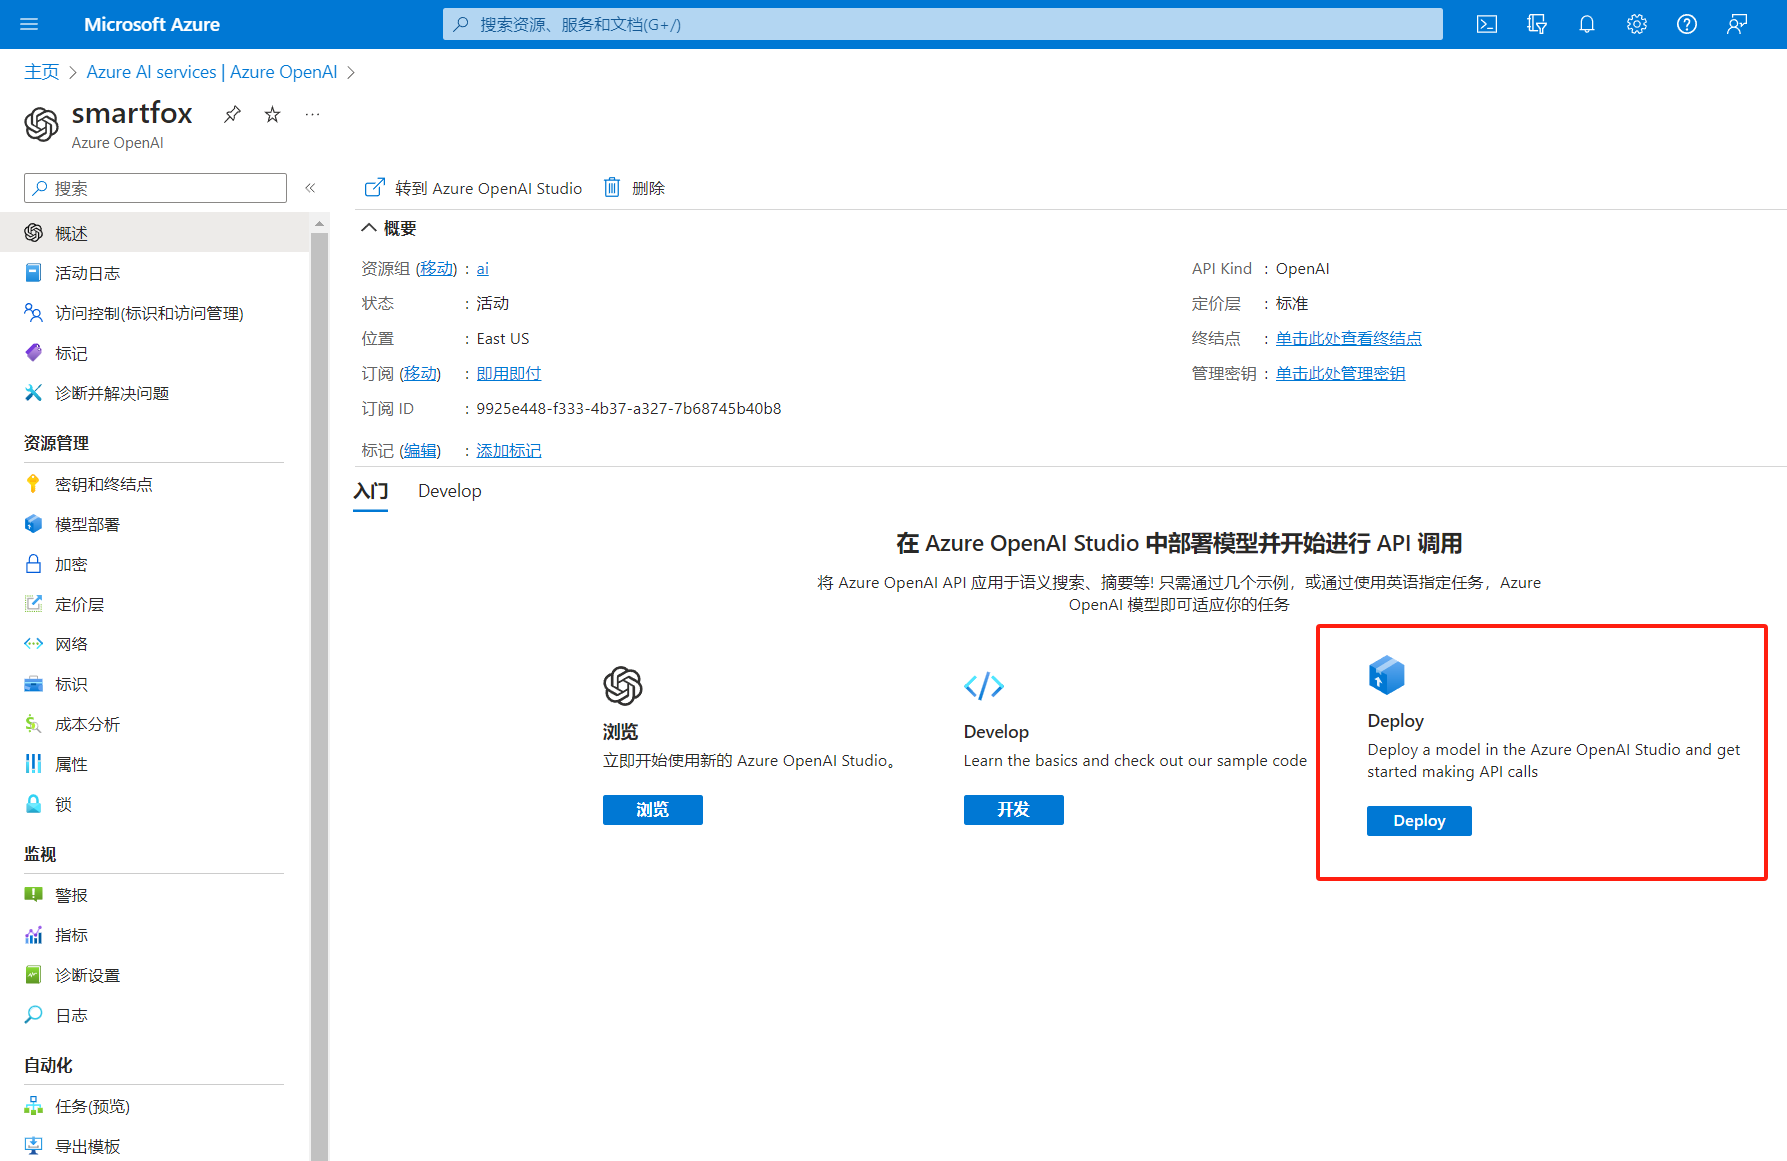
Task: Click the 转到 Azure OpenAI Studio toolbar button
Action: point(473,188)
